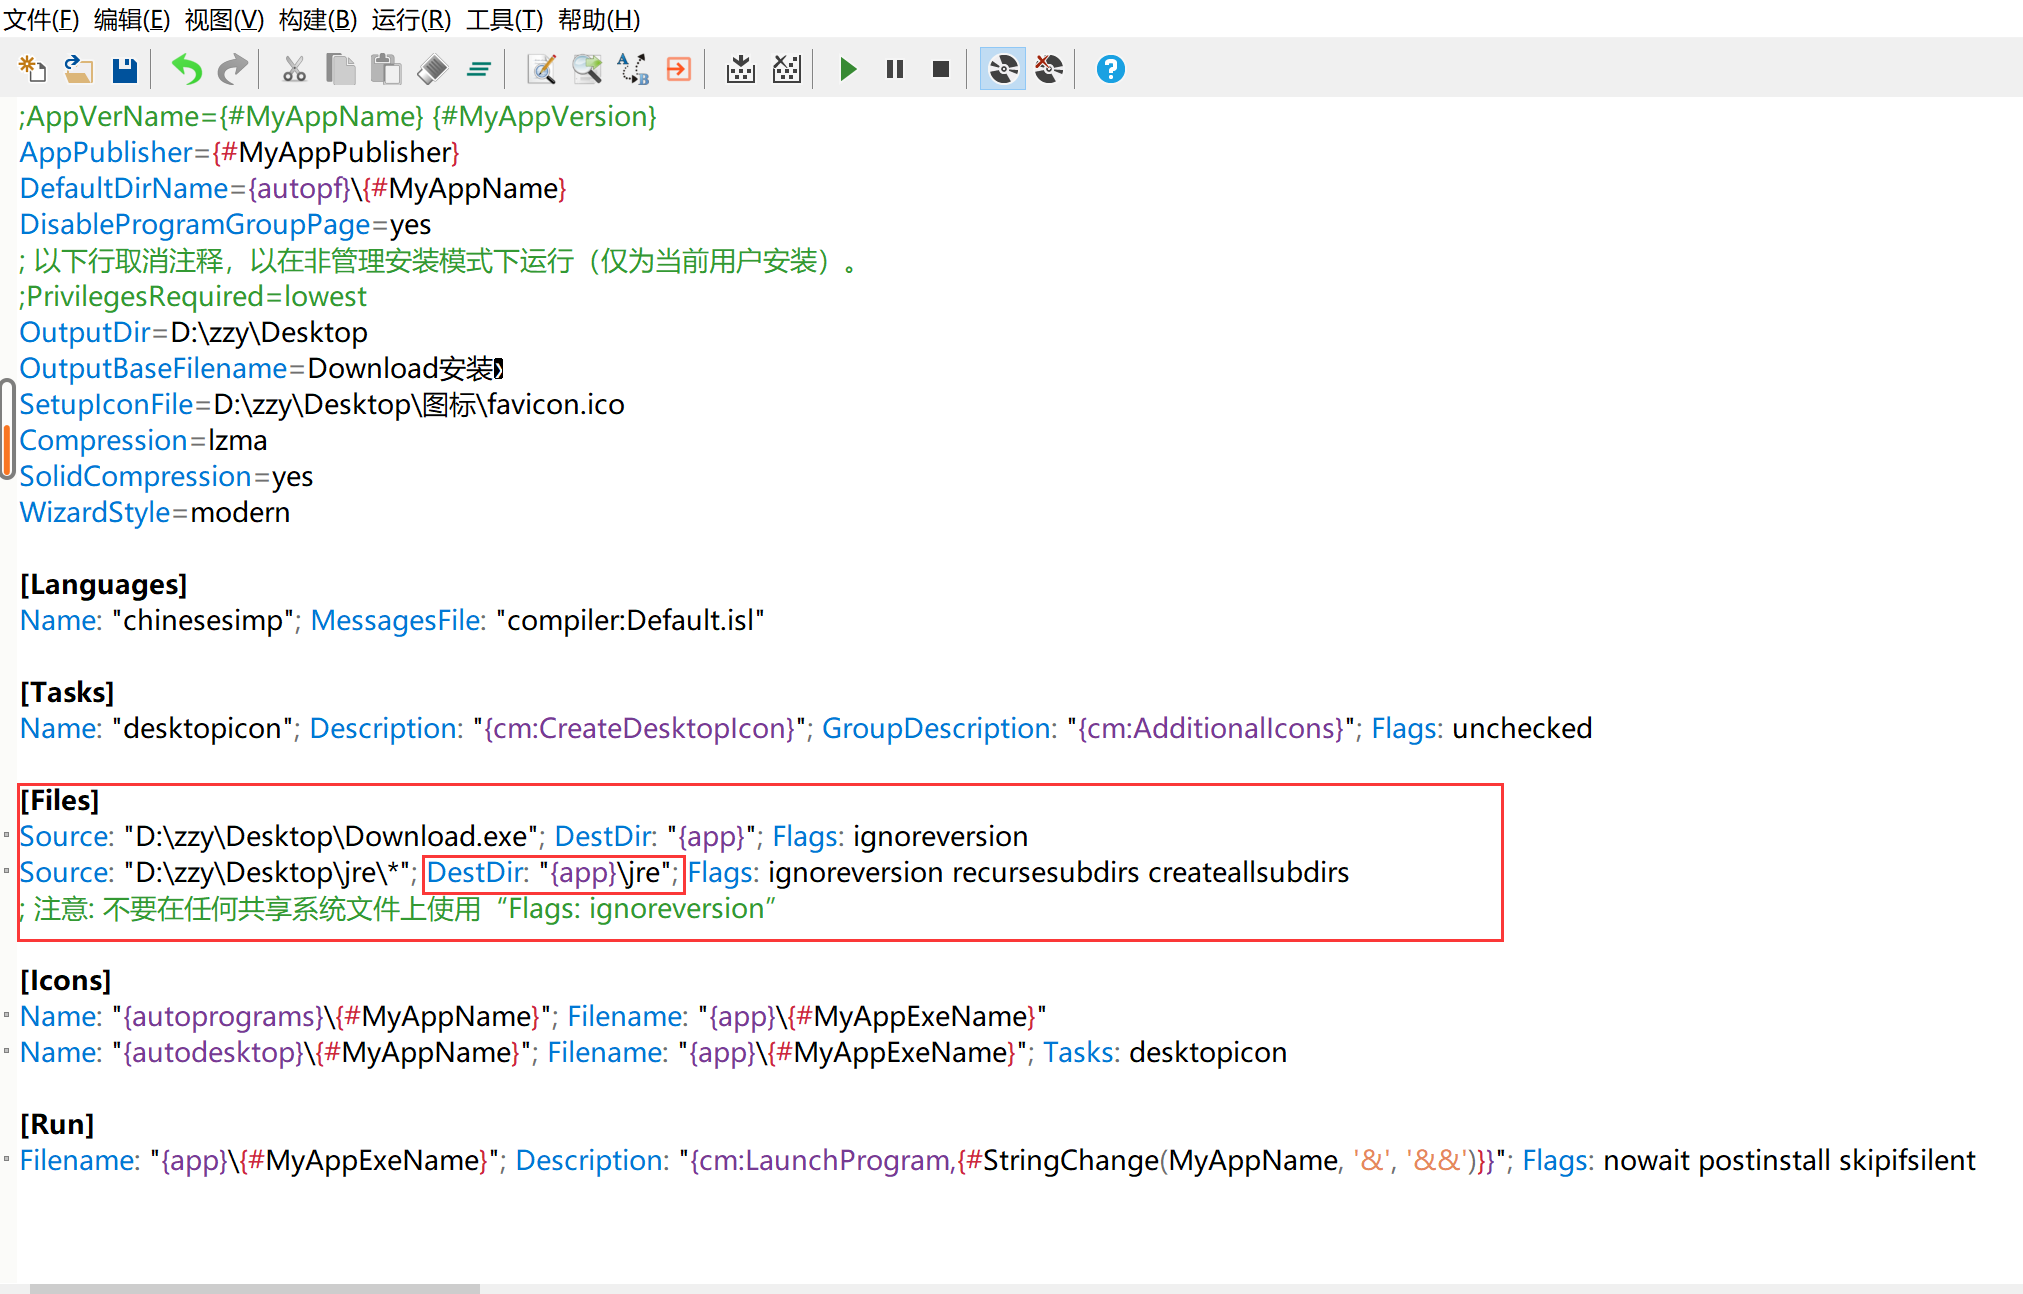Click Compression=lzma line

pyautogui.click(x=144, y=440)
